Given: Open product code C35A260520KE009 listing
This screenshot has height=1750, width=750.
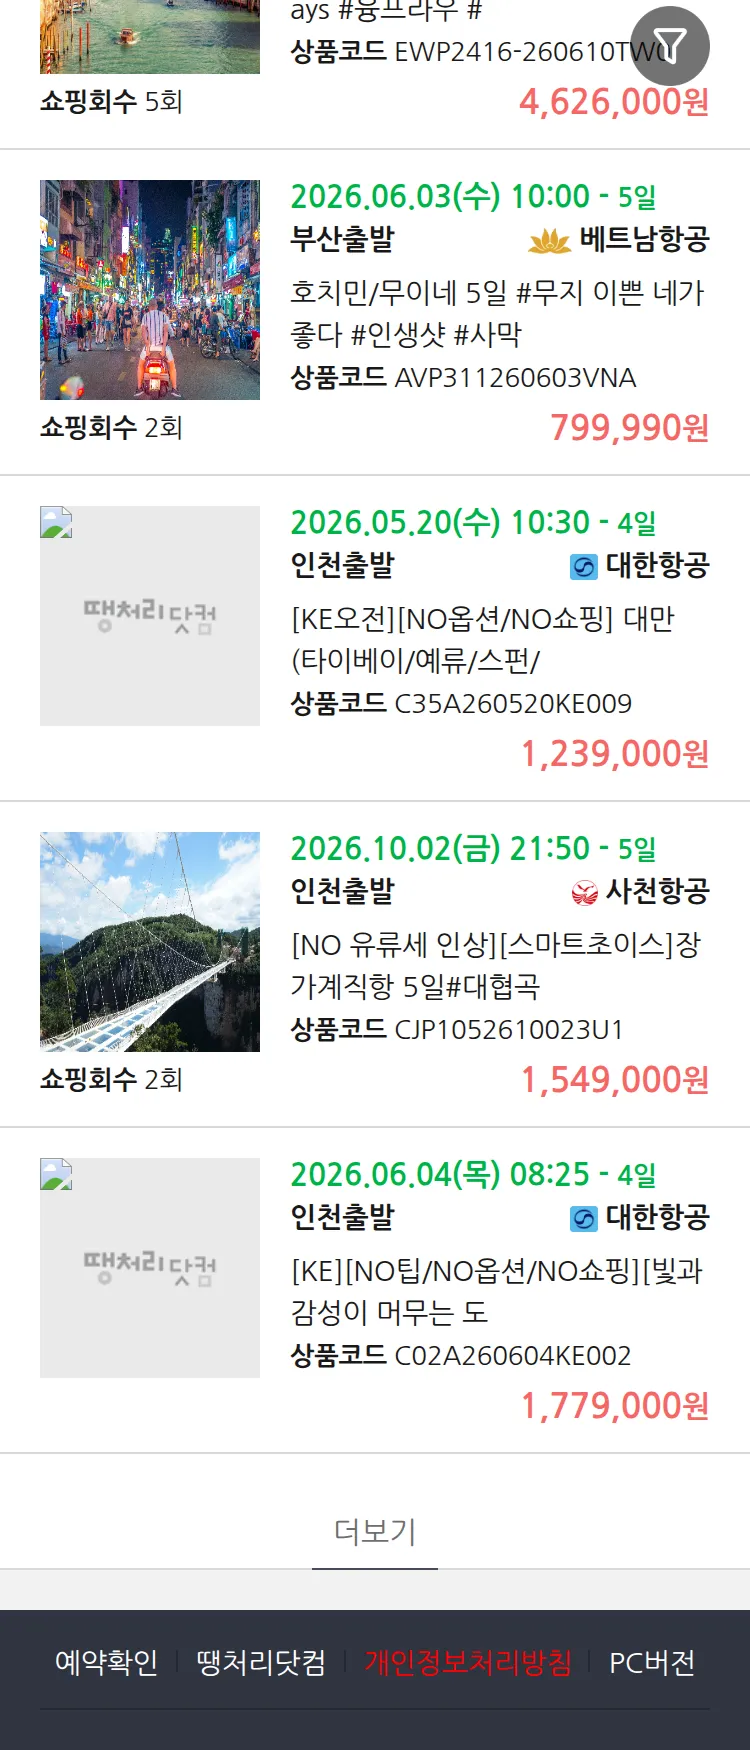Looking at the screenshot, I should click(x=461, y=703).
